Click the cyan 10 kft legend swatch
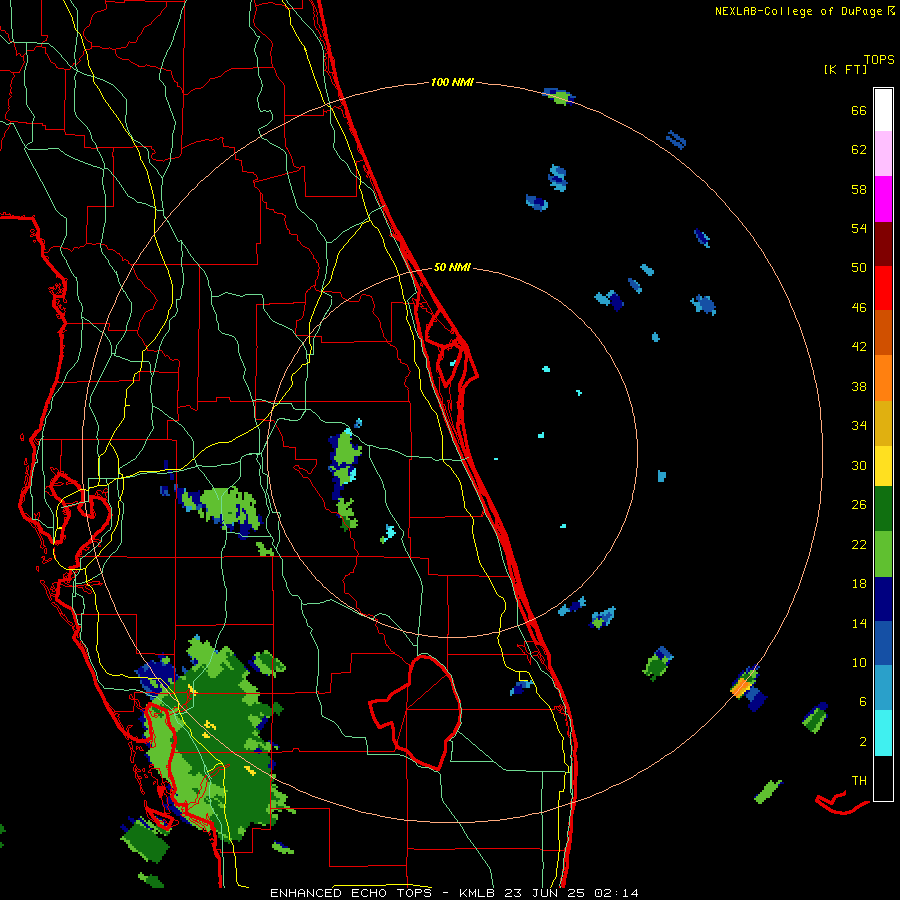This screenshot has width=900, height=900. 883,733
